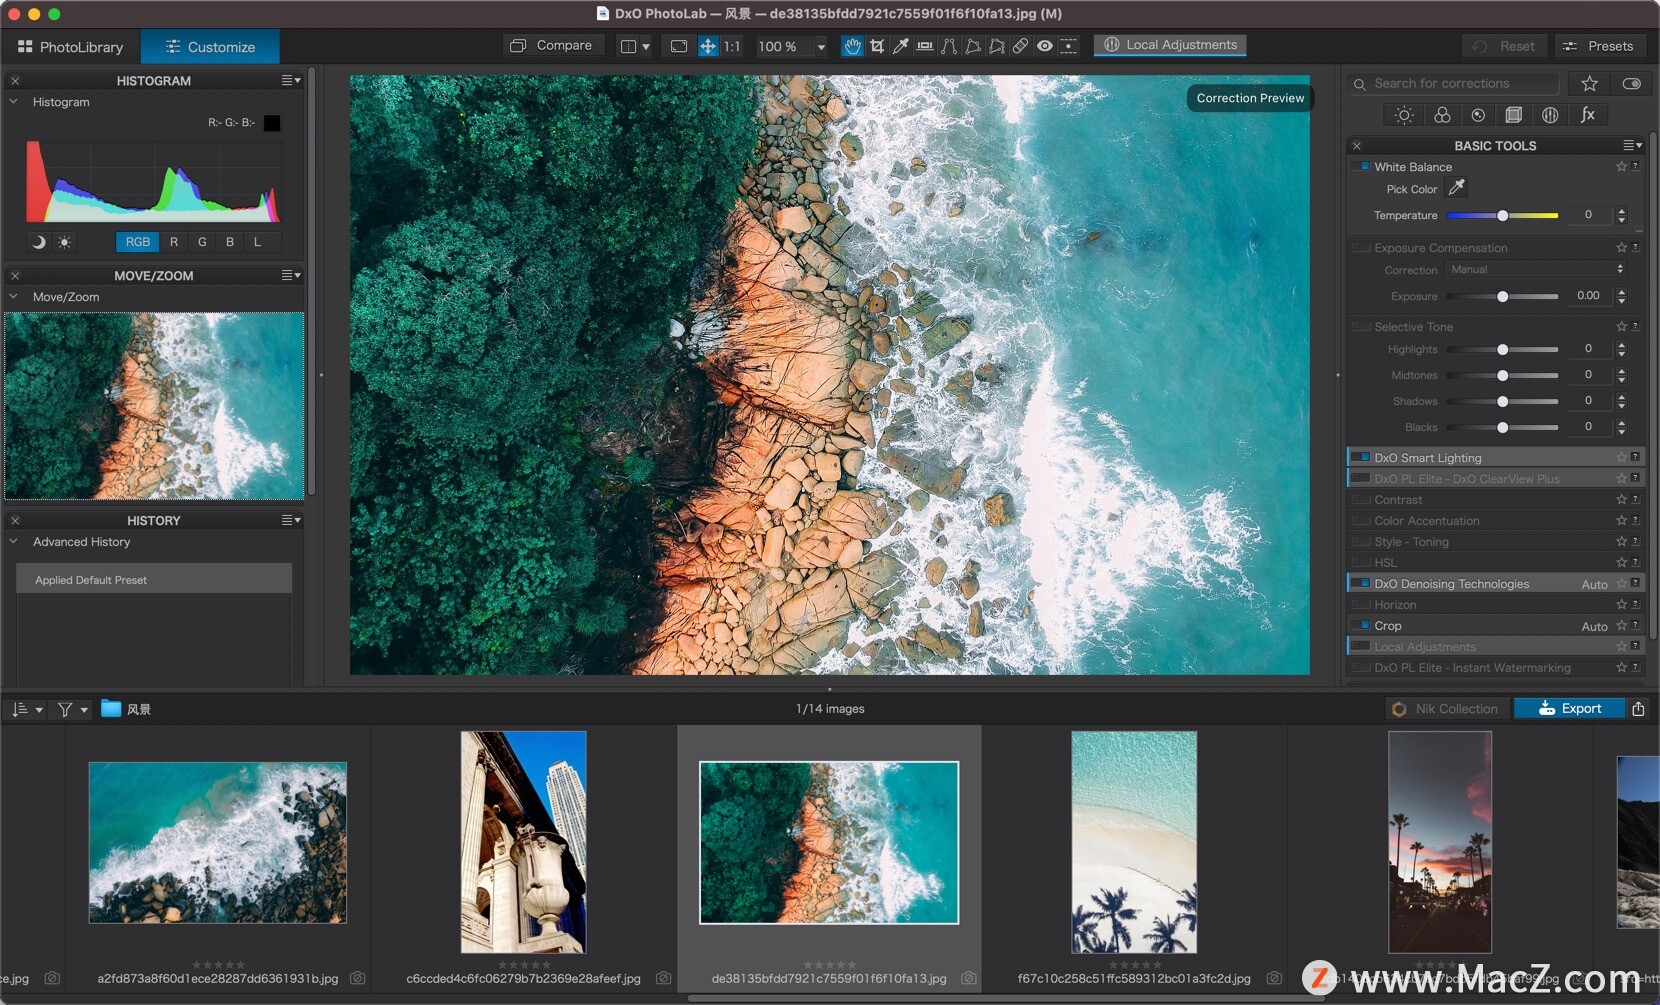Choose the Force Parallels perspective tool

point(949,46)
